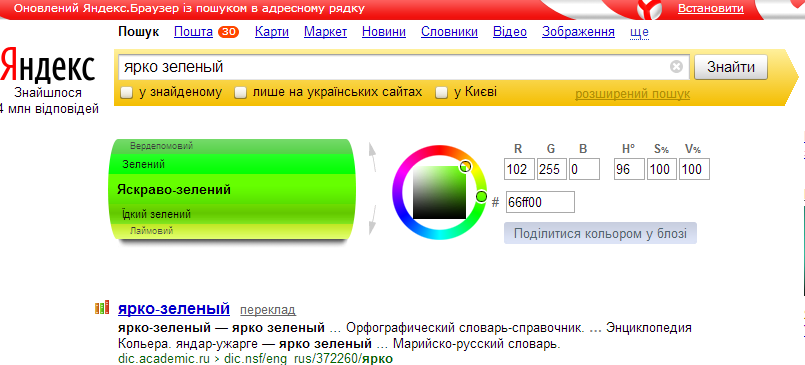Click the Пошта unread count badge 30
Image resolution: width=805 pixels, height=365 pixels.
click(228, 32)
